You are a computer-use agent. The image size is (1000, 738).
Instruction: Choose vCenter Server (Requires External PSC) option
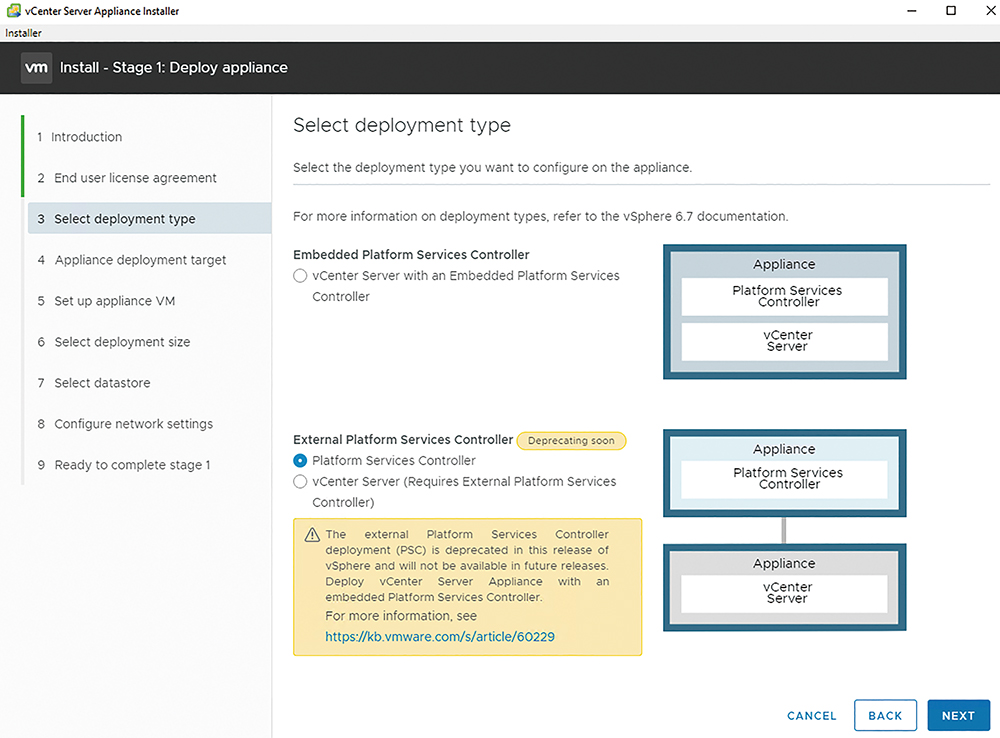click(x=300, y=482)
